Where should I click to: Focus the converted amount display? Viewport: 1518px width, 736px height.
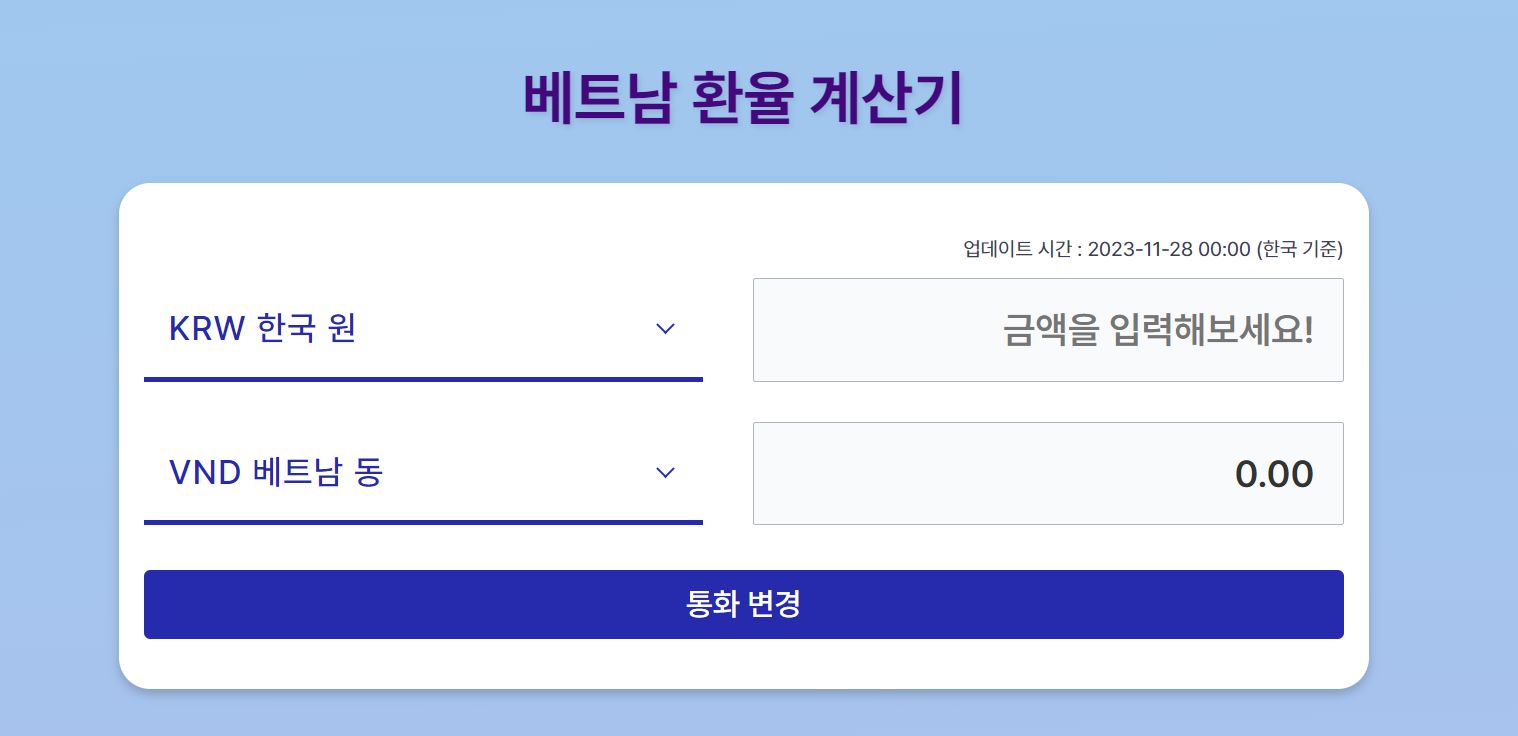pyautogui.click(x=1048, y=473)
